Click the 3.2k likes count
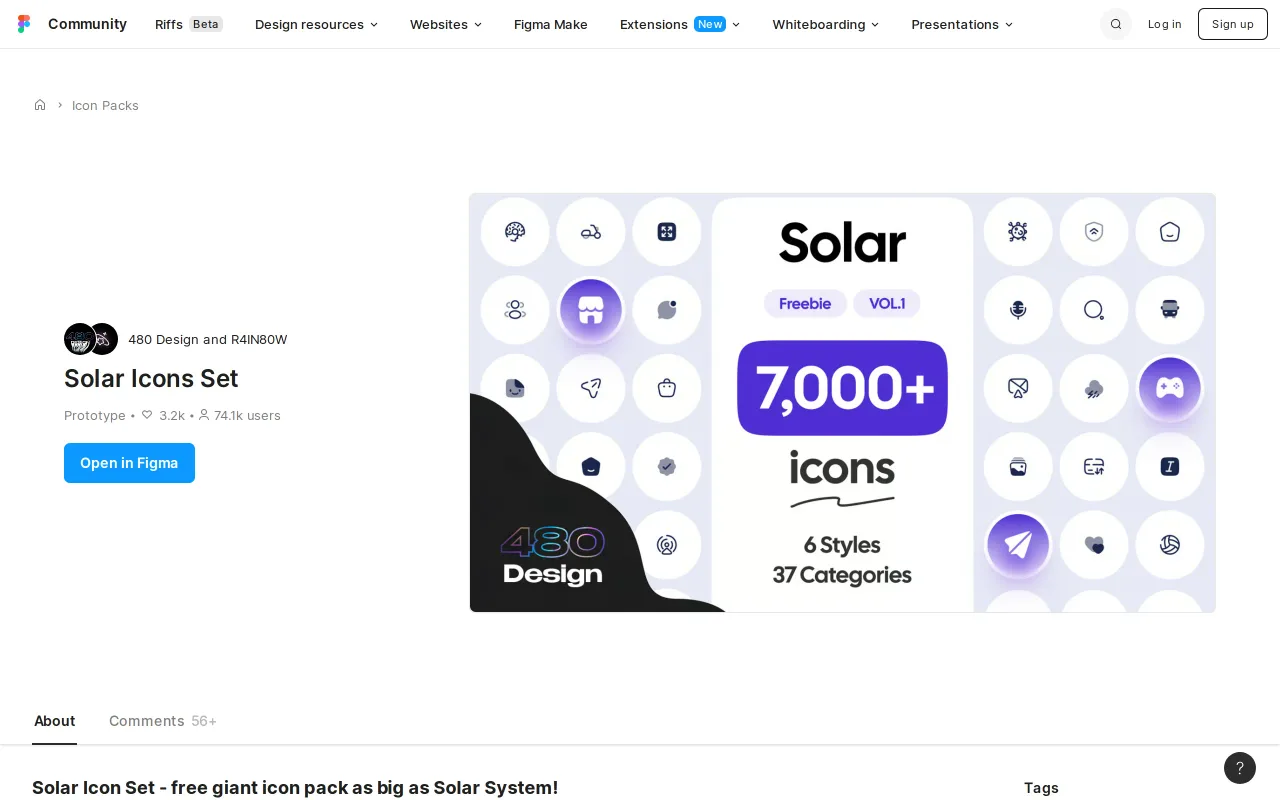 (x=172, y=415)
